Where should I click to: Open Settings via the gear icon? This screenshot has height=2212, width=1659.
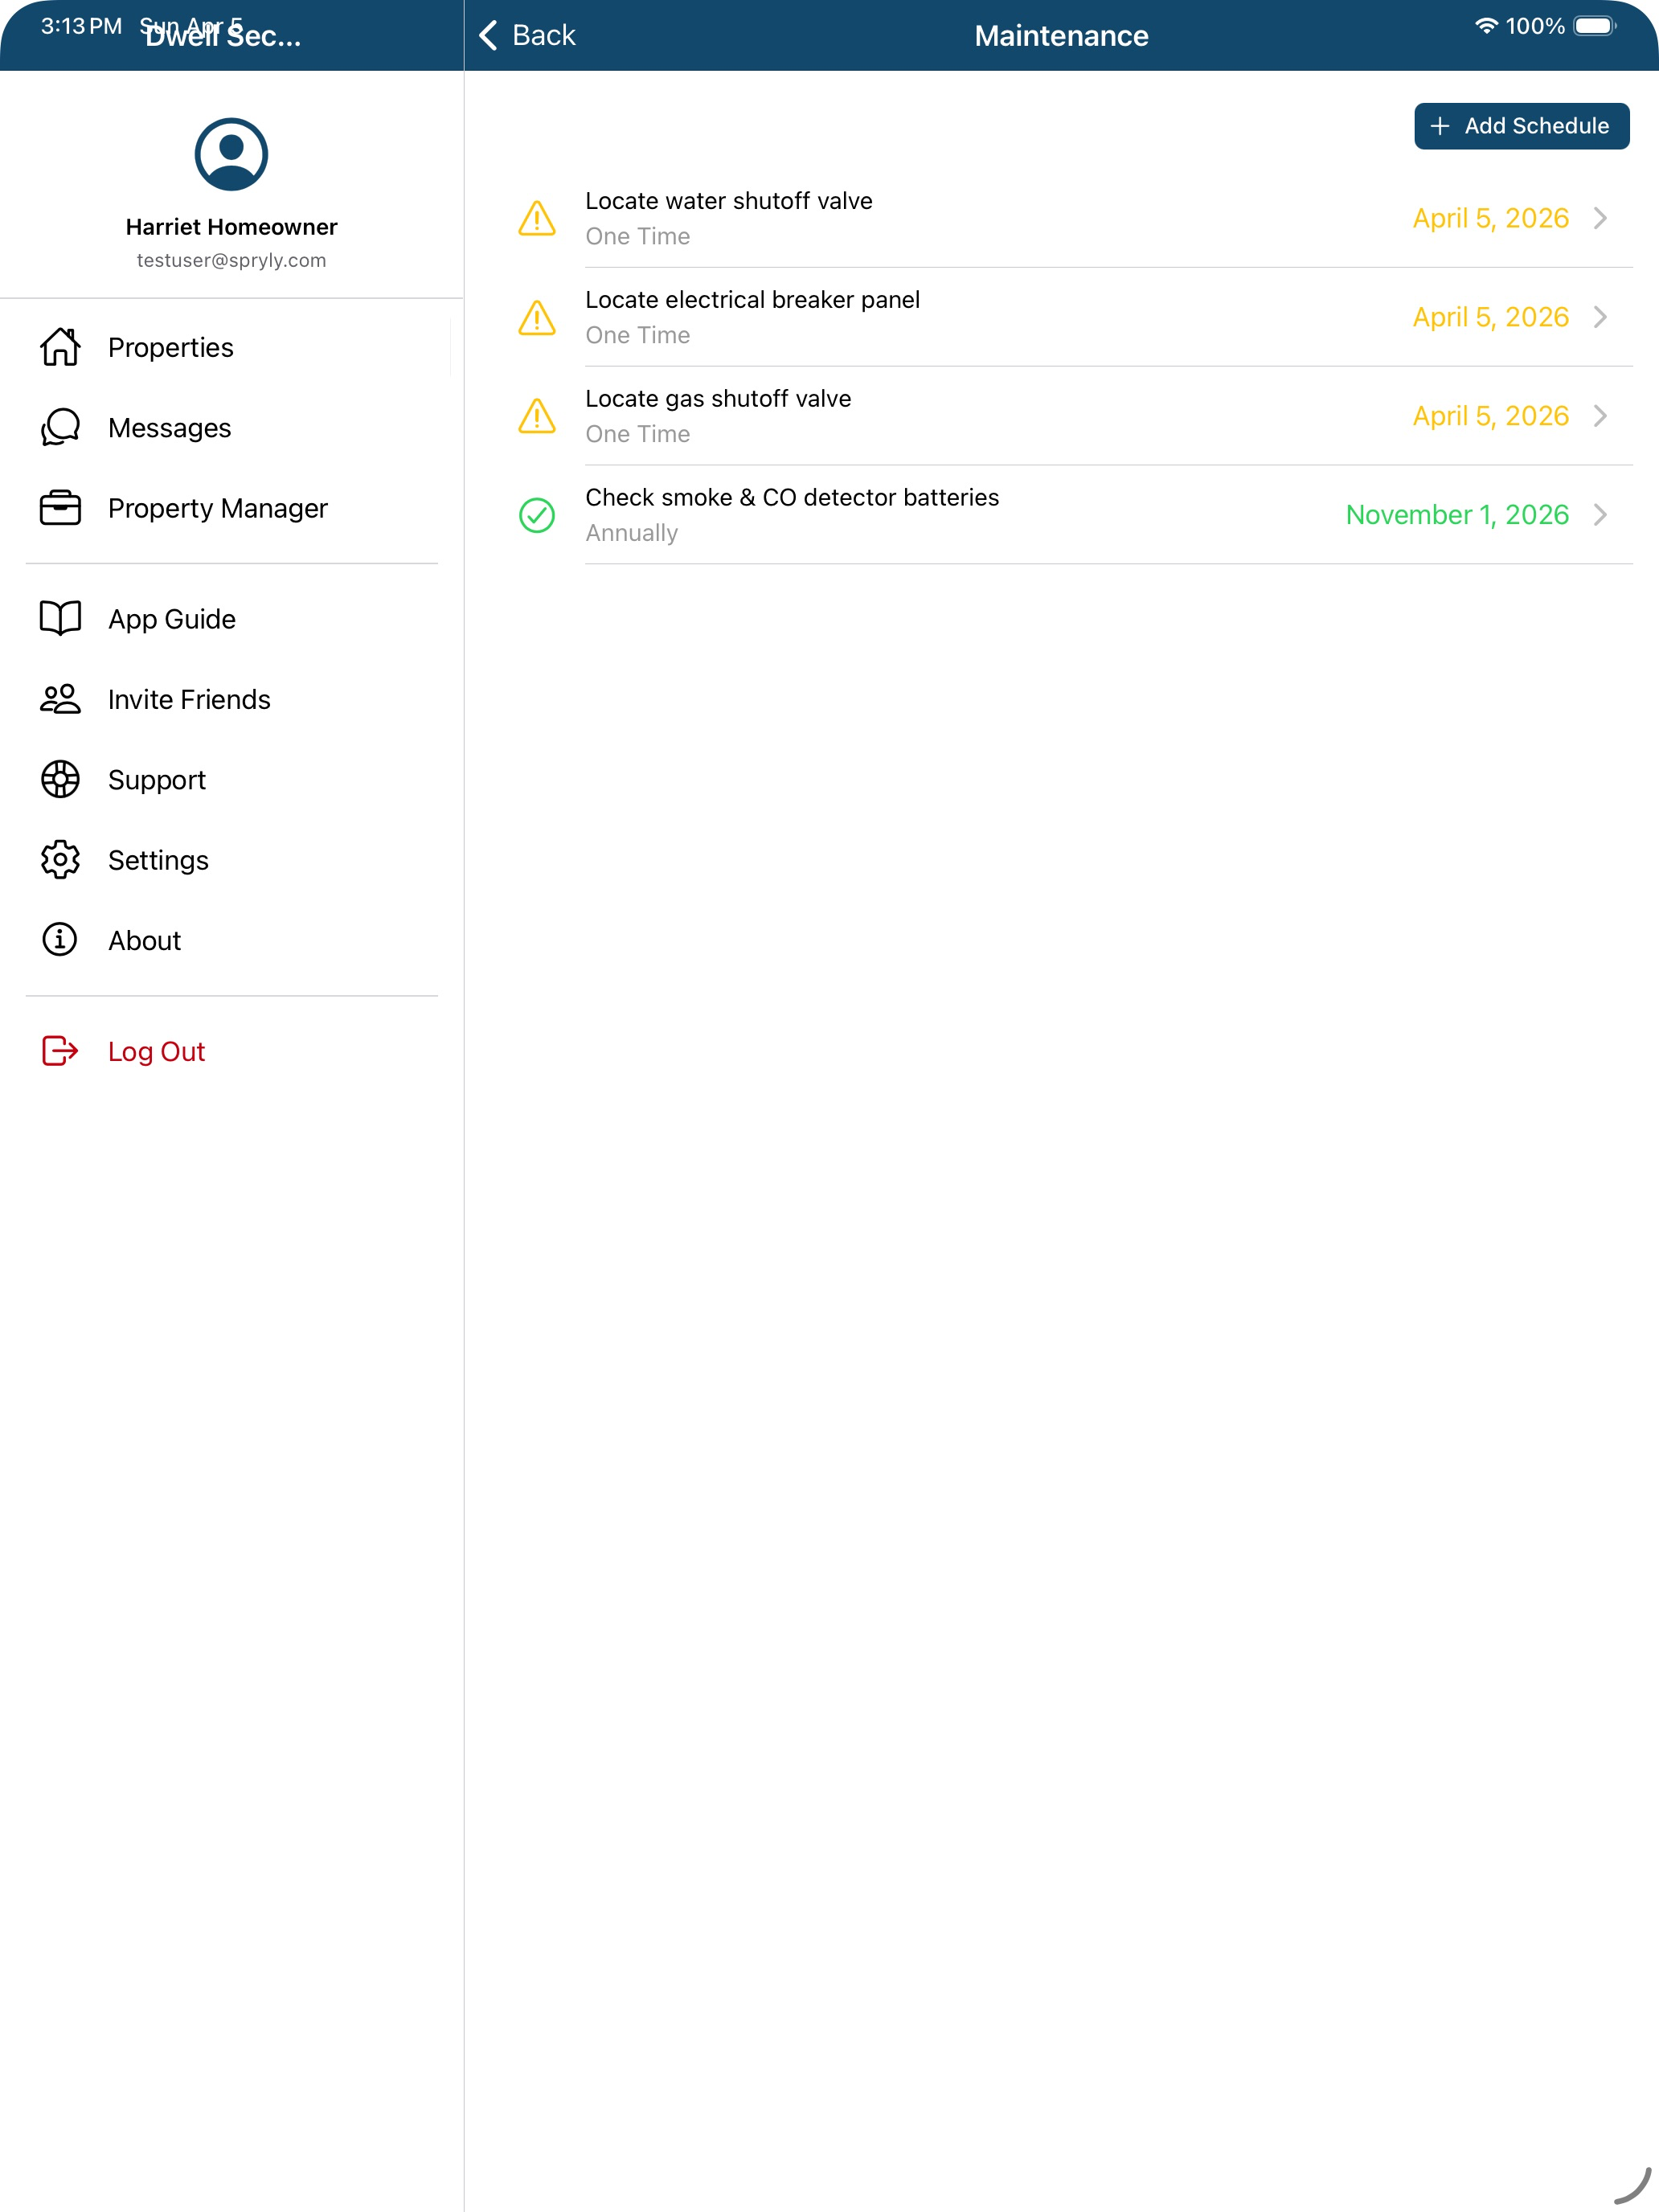click(x=60, y=860)
